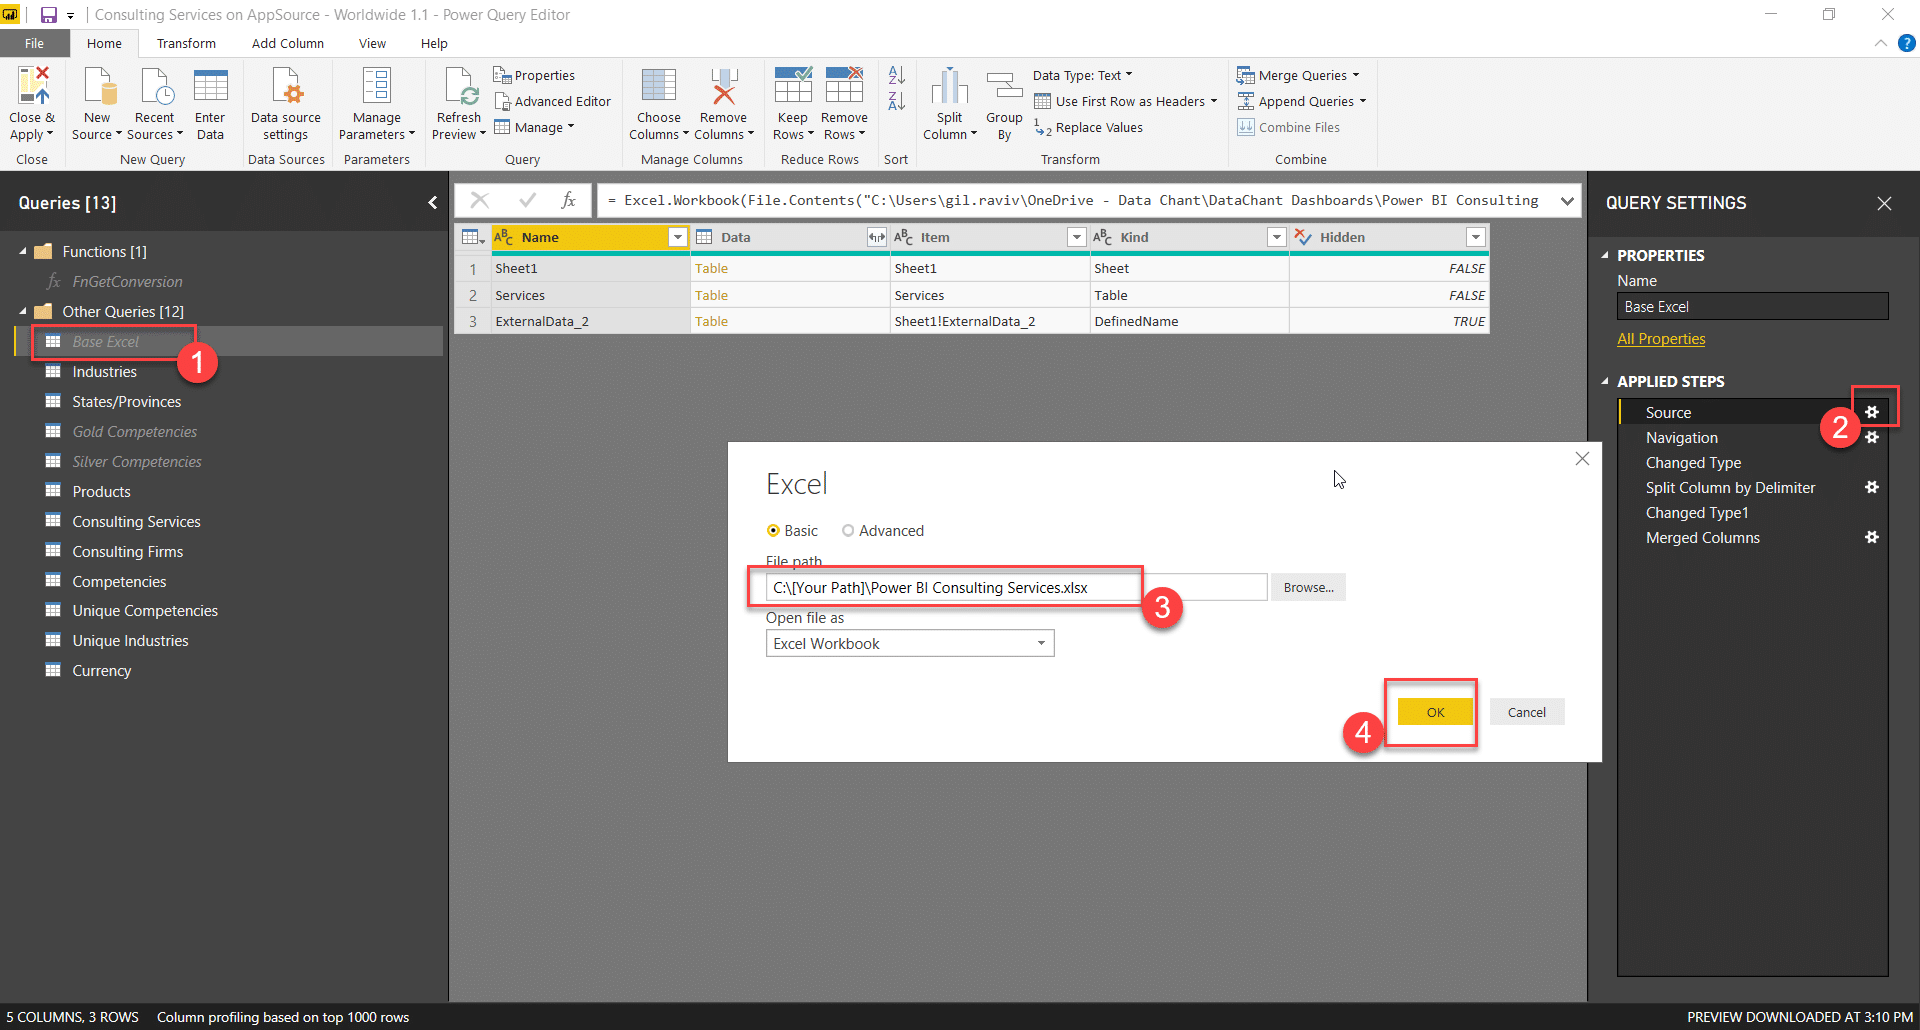Viewport: 1920px width, 1030px height.
Task: Collapse the Queries pane arrow
Action: tap(432, 203)
